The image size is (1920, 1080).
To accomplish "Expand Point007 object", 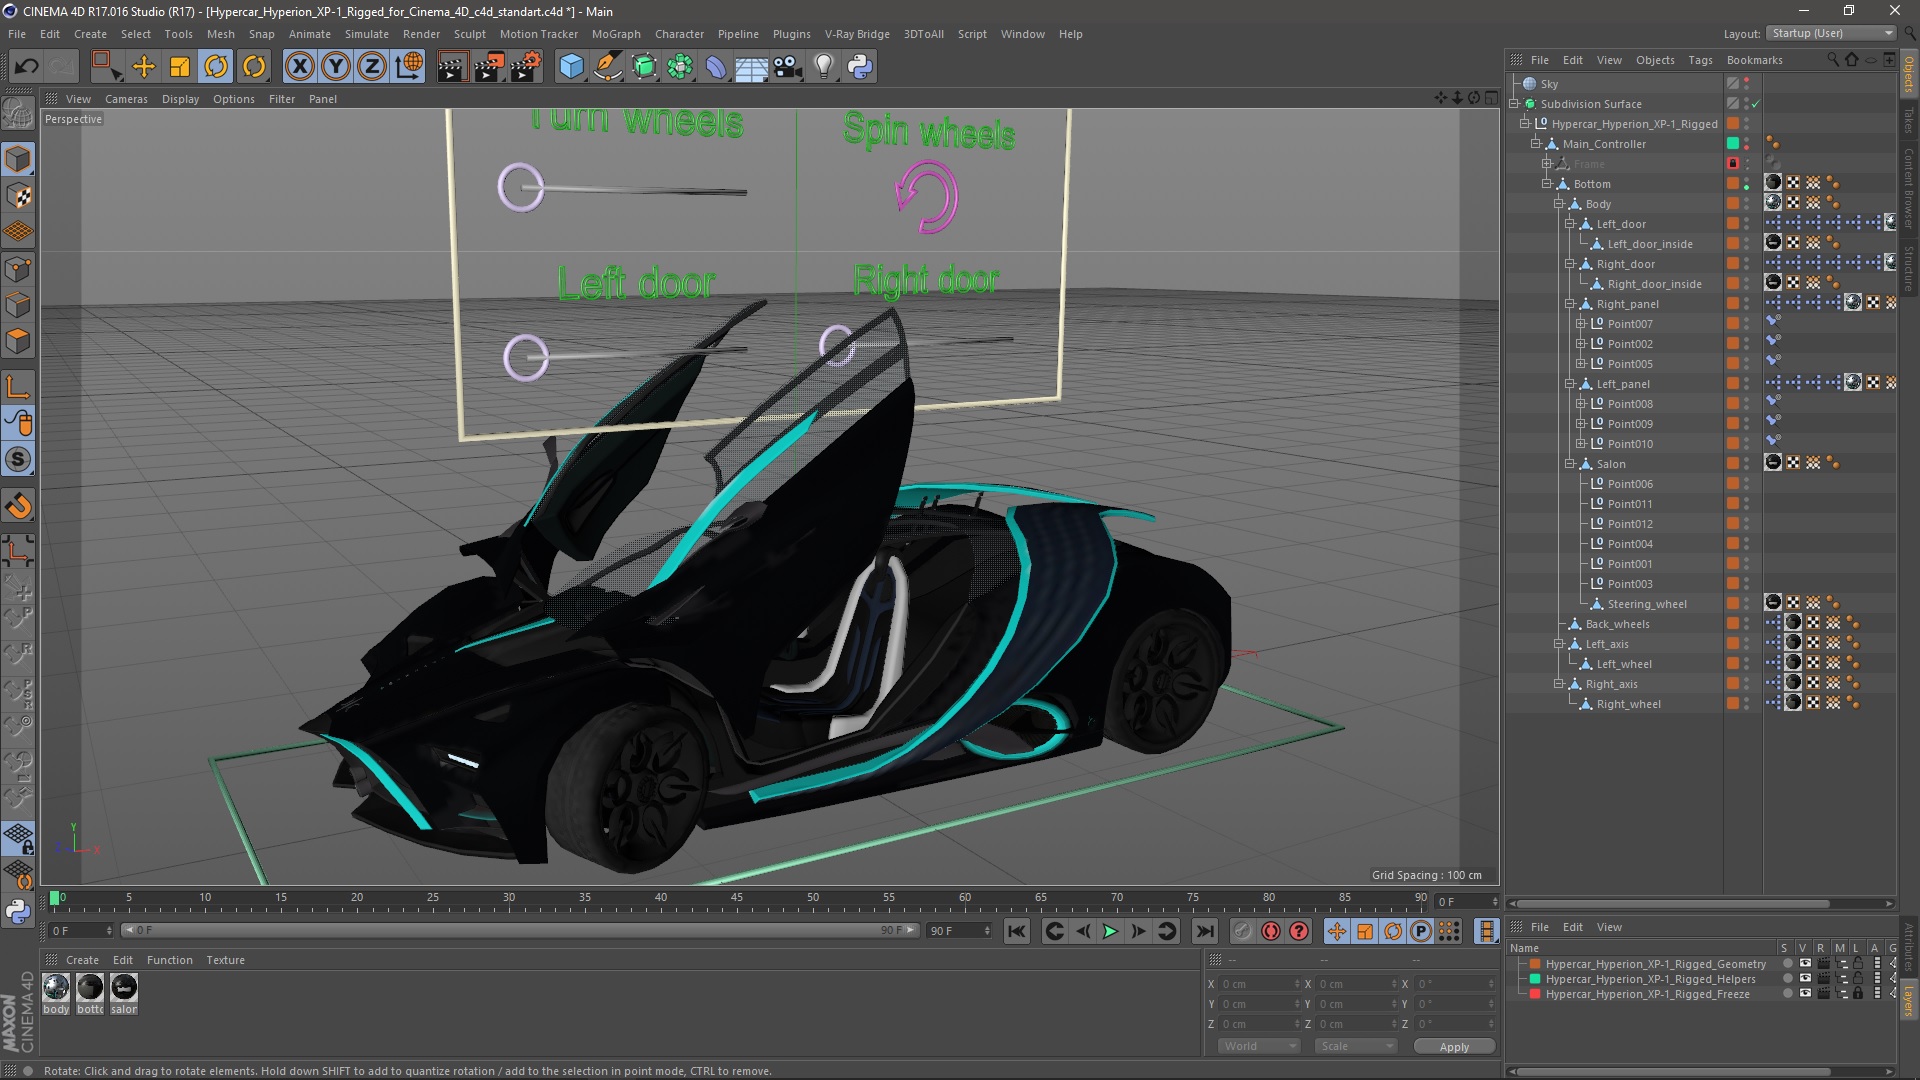I will pyautogui.click(x=1580, y=324).
